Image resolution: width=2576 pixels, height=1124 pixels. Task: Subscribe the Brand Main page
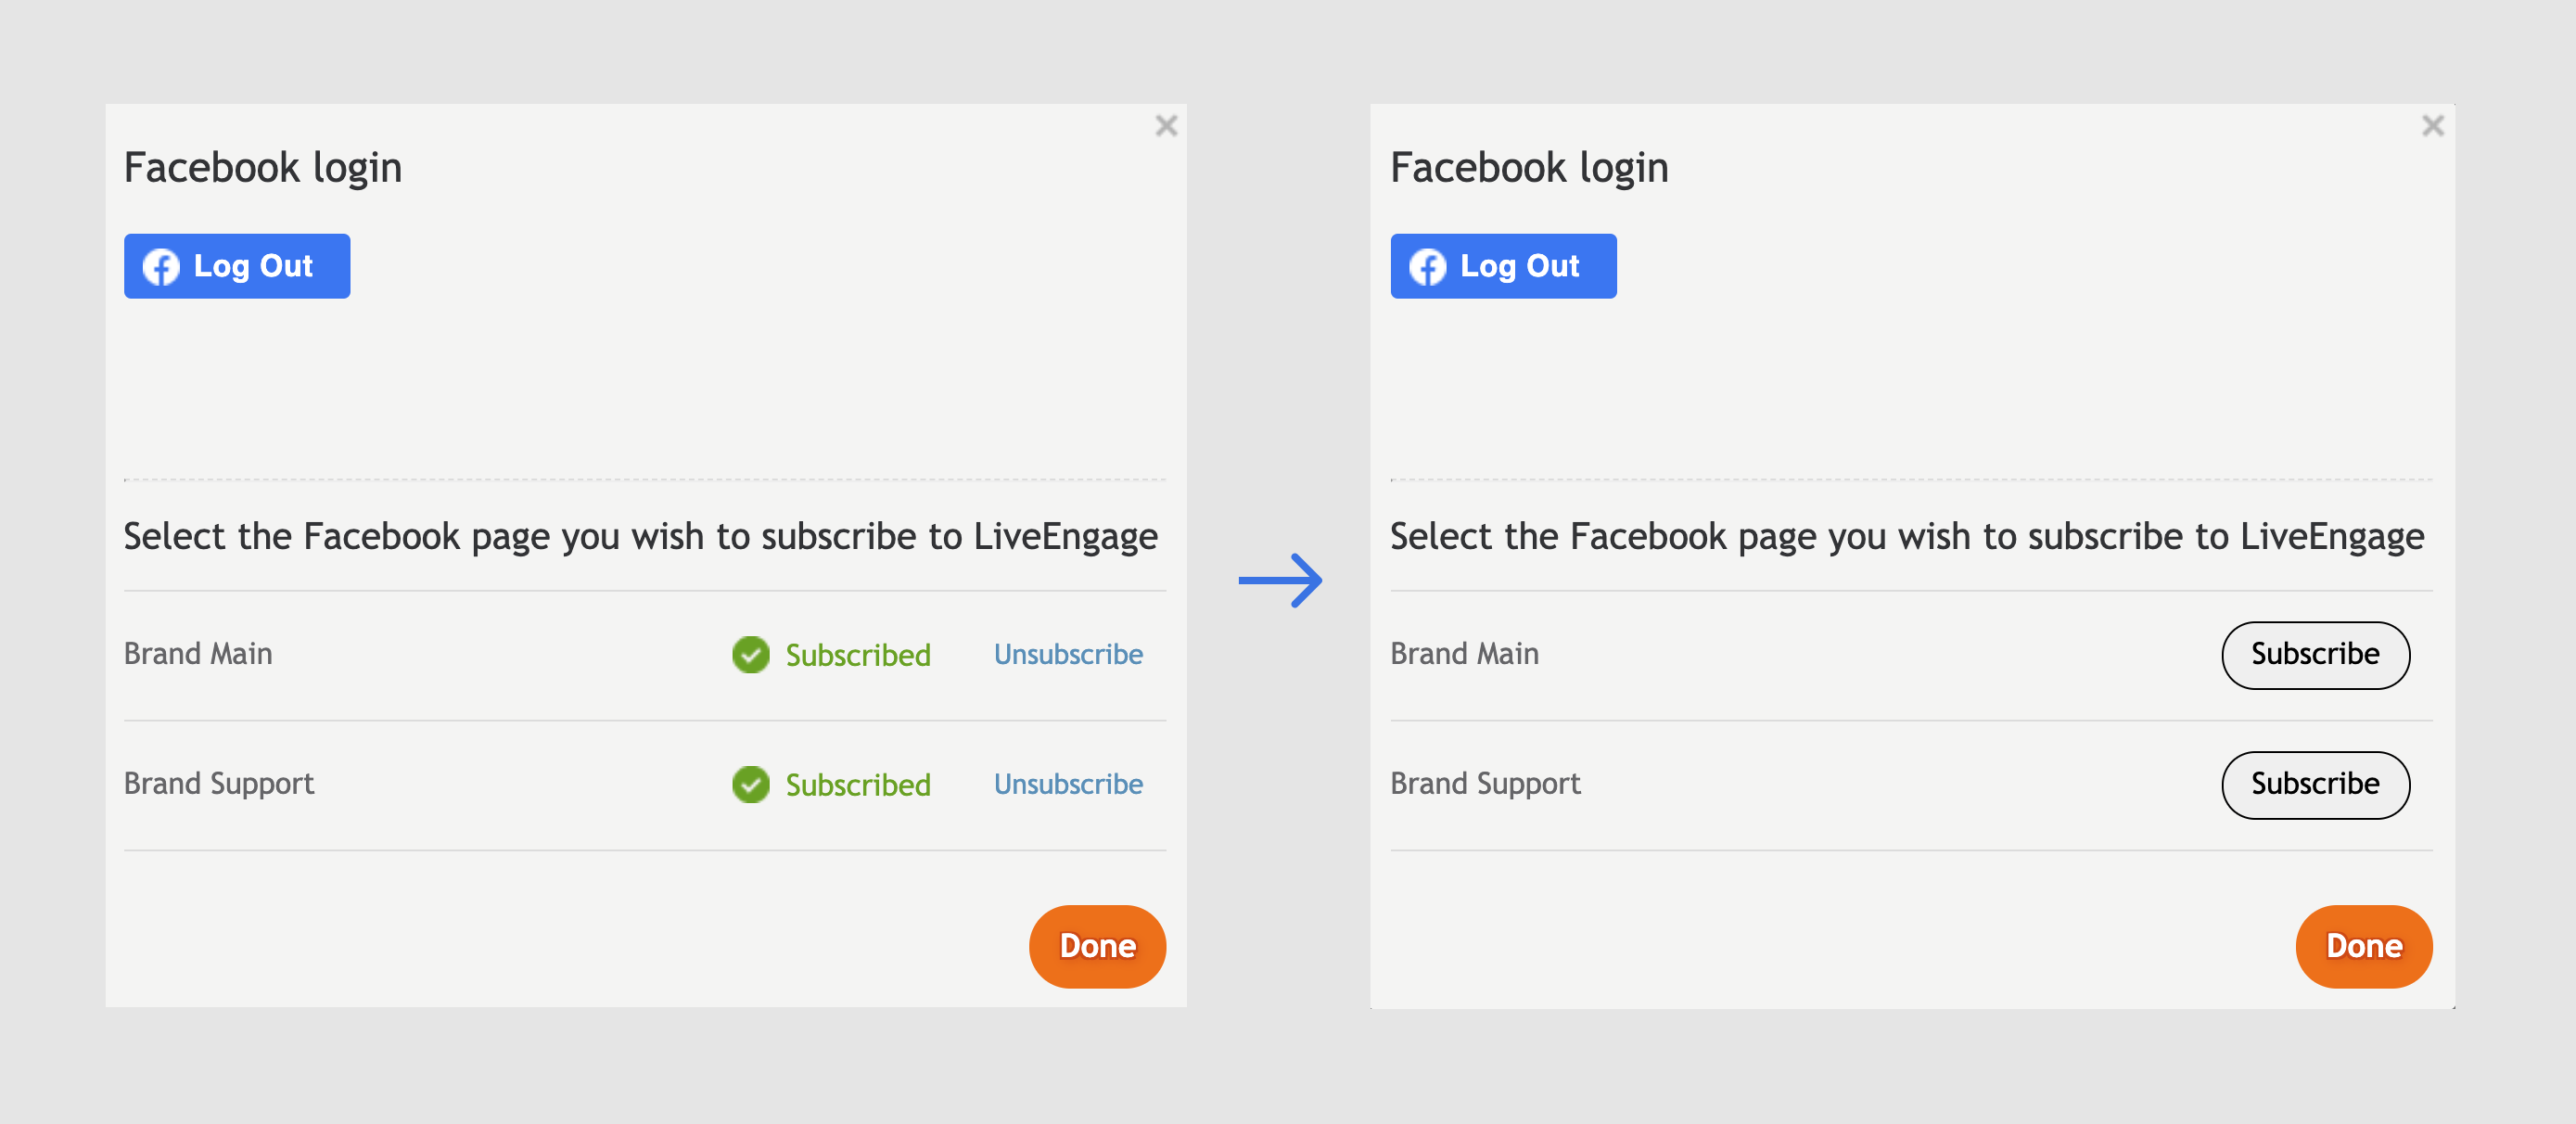(2315, 655)
